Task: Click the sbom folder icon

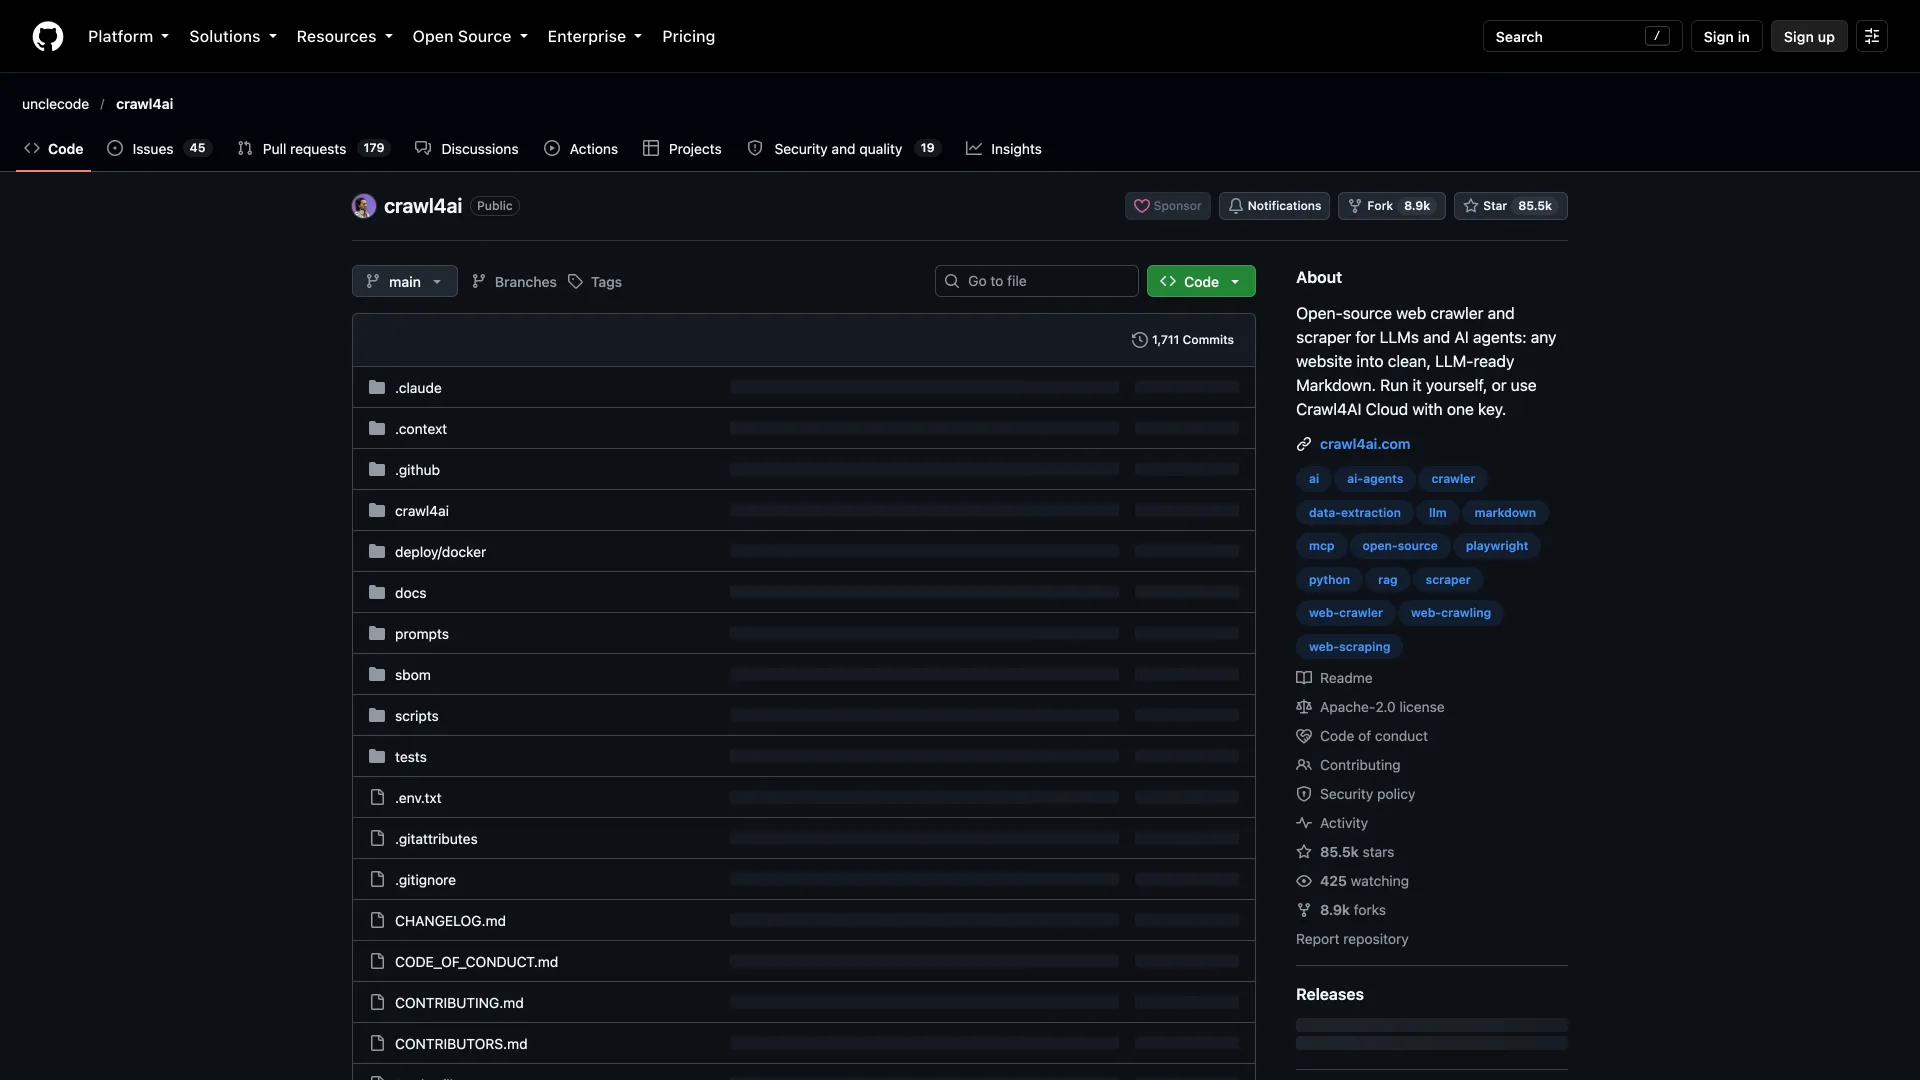Action: tap(377, 675)
